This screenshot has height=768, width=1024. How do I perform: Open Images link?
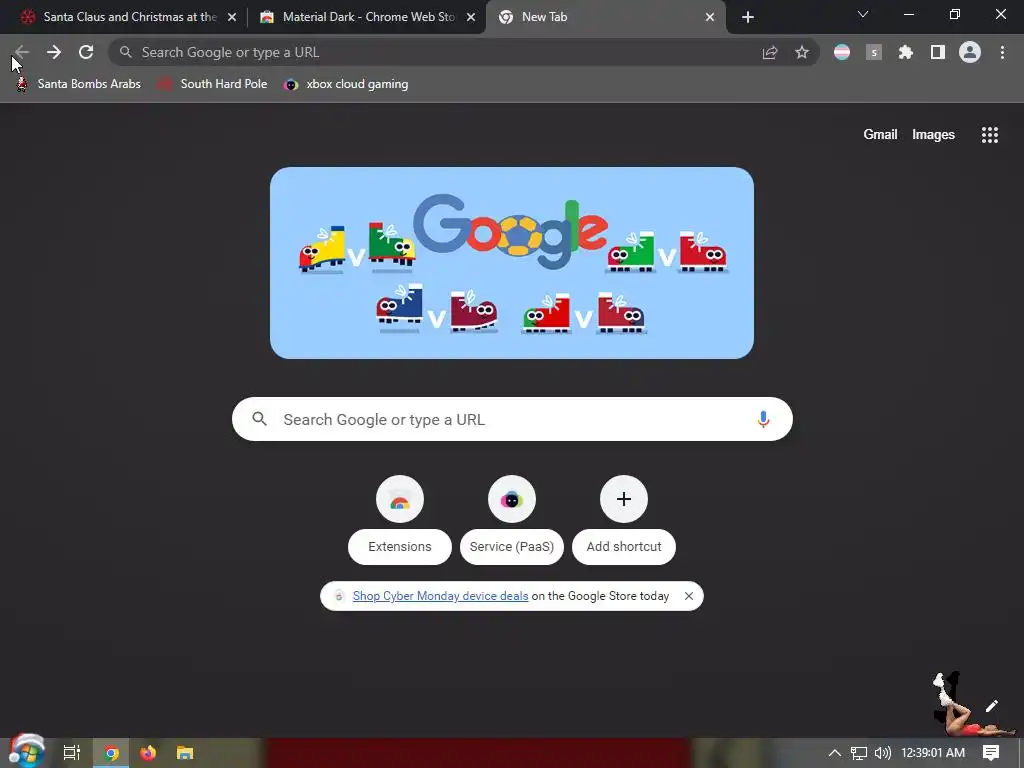[933, 135]
